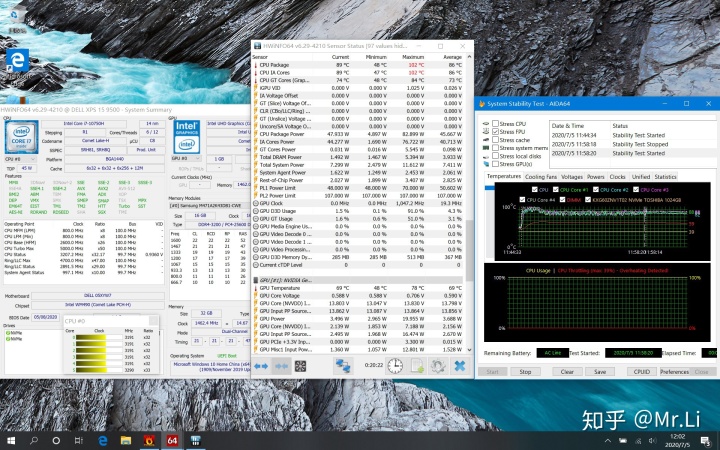Show hidden system tray icons

(608, 441)
